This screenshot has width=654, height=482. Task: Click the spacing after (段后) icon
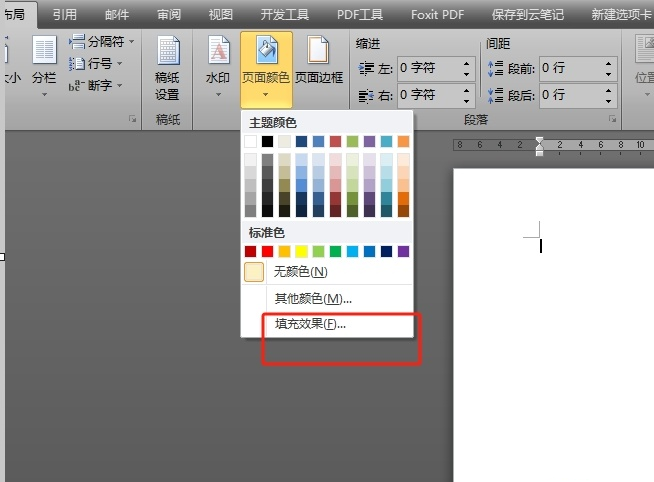496,95
